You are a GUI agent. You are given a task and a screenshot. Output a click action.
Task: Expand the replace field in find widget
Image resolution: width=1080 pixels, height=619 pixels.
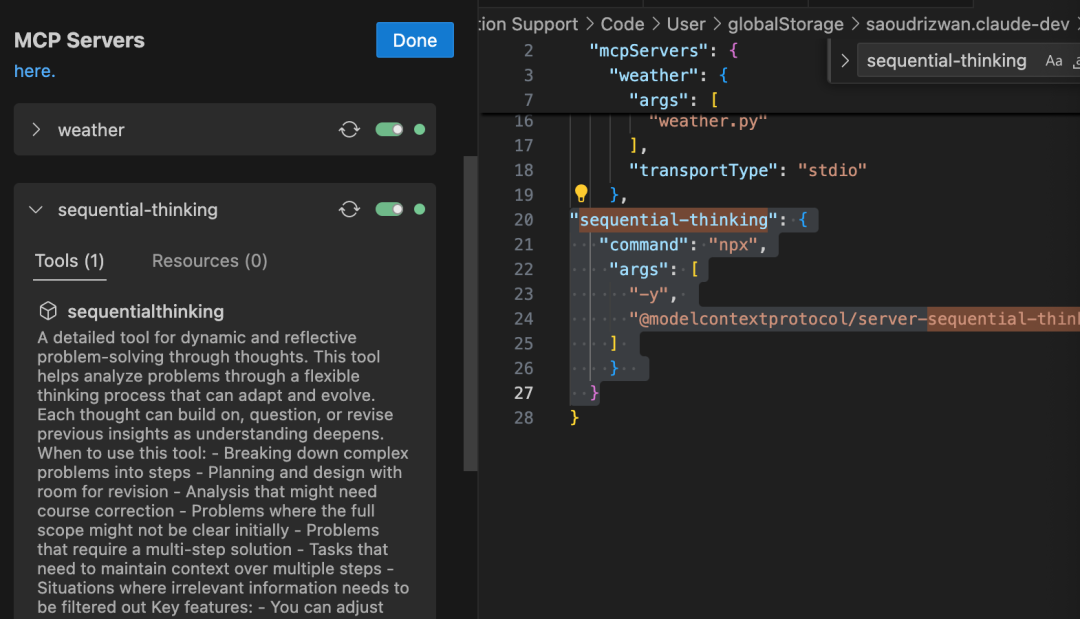click(845, 61)
